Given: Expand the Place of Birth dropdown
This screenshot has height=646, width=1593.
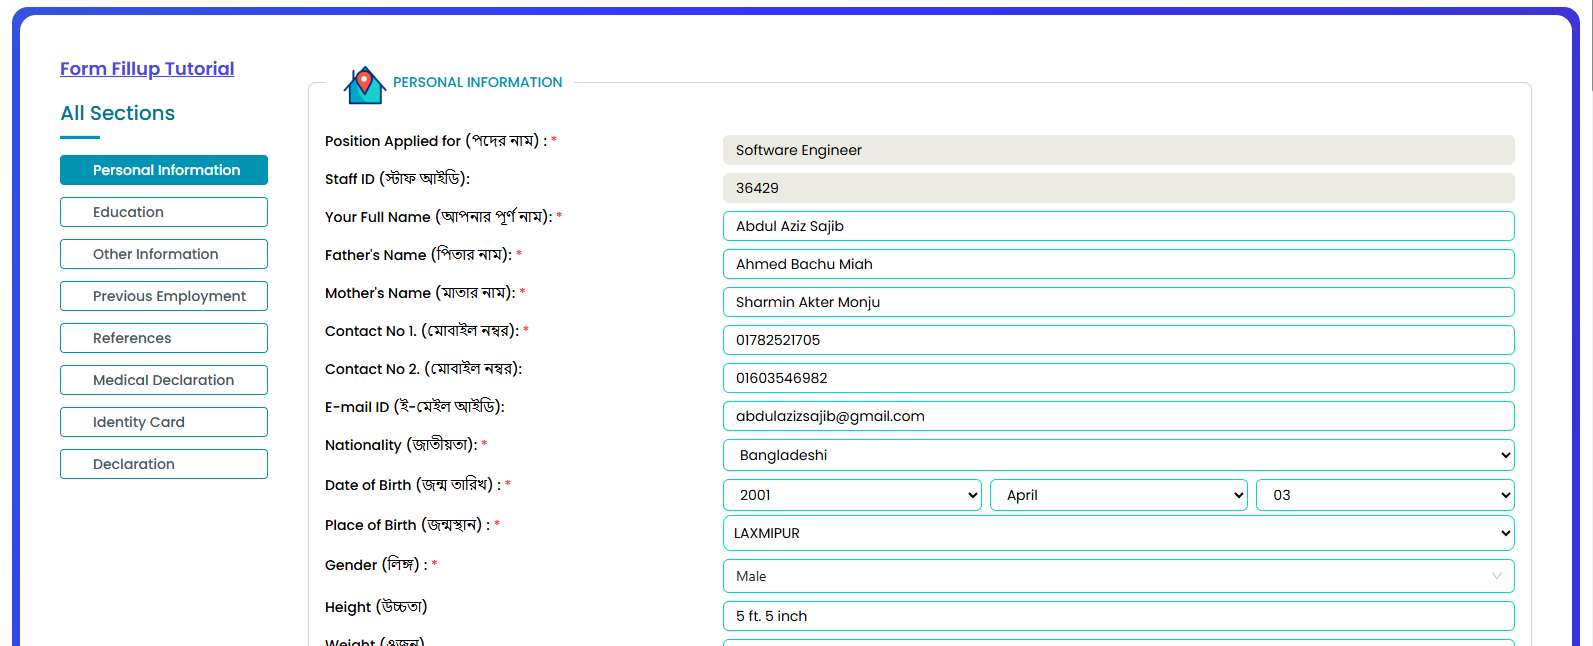Looking at the screenshot, I should [x=1118, y=533].
